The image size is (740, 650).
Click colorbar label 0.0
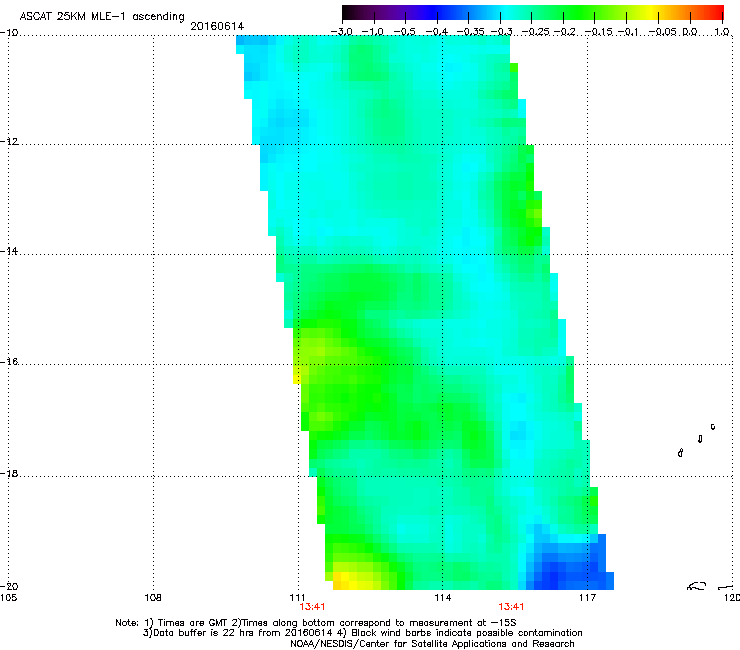pos(690,32)
